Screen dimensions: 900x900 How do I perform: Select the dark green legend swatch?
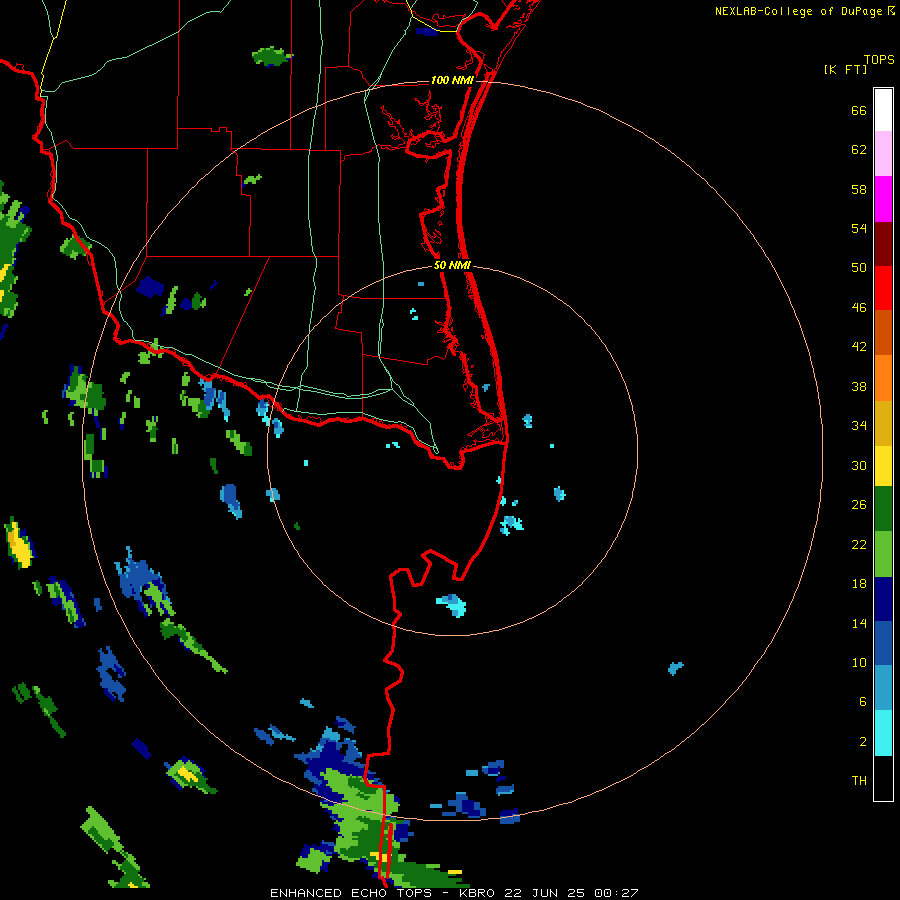[883, 509]
